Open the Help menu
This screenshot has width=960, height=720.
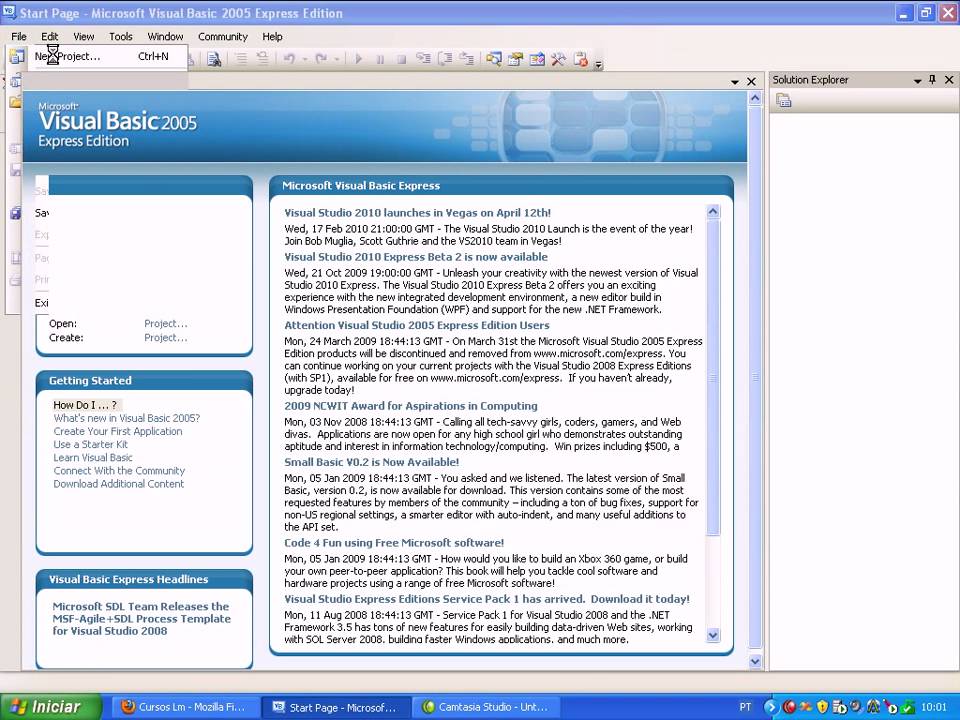pos(272,37)
